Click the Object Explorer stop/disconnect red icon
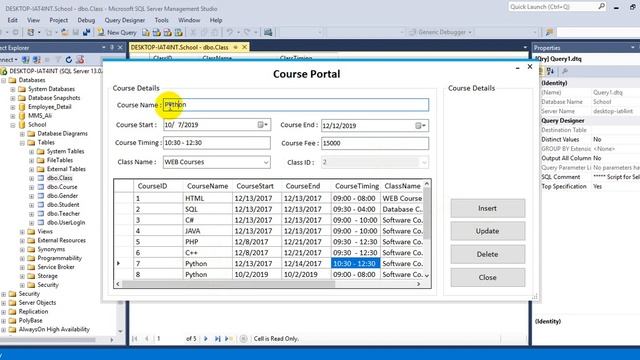This screenshot has width=640, height=360. tap(80, 60)
